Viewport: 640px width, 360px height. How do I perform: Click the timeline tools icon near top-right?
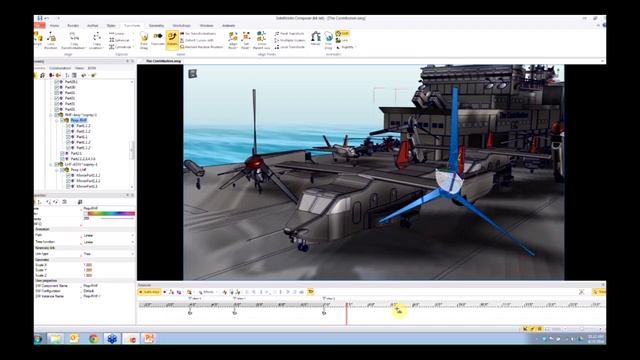pyautogui.click(x=582, y=292)
